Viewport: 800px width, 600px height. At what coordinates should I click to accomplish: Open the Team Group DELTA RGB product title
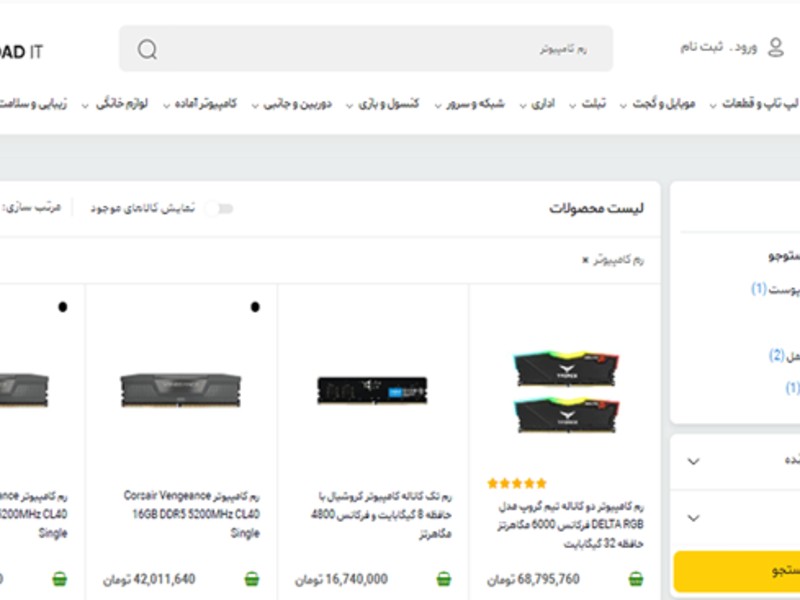click(x=570, y=525)
